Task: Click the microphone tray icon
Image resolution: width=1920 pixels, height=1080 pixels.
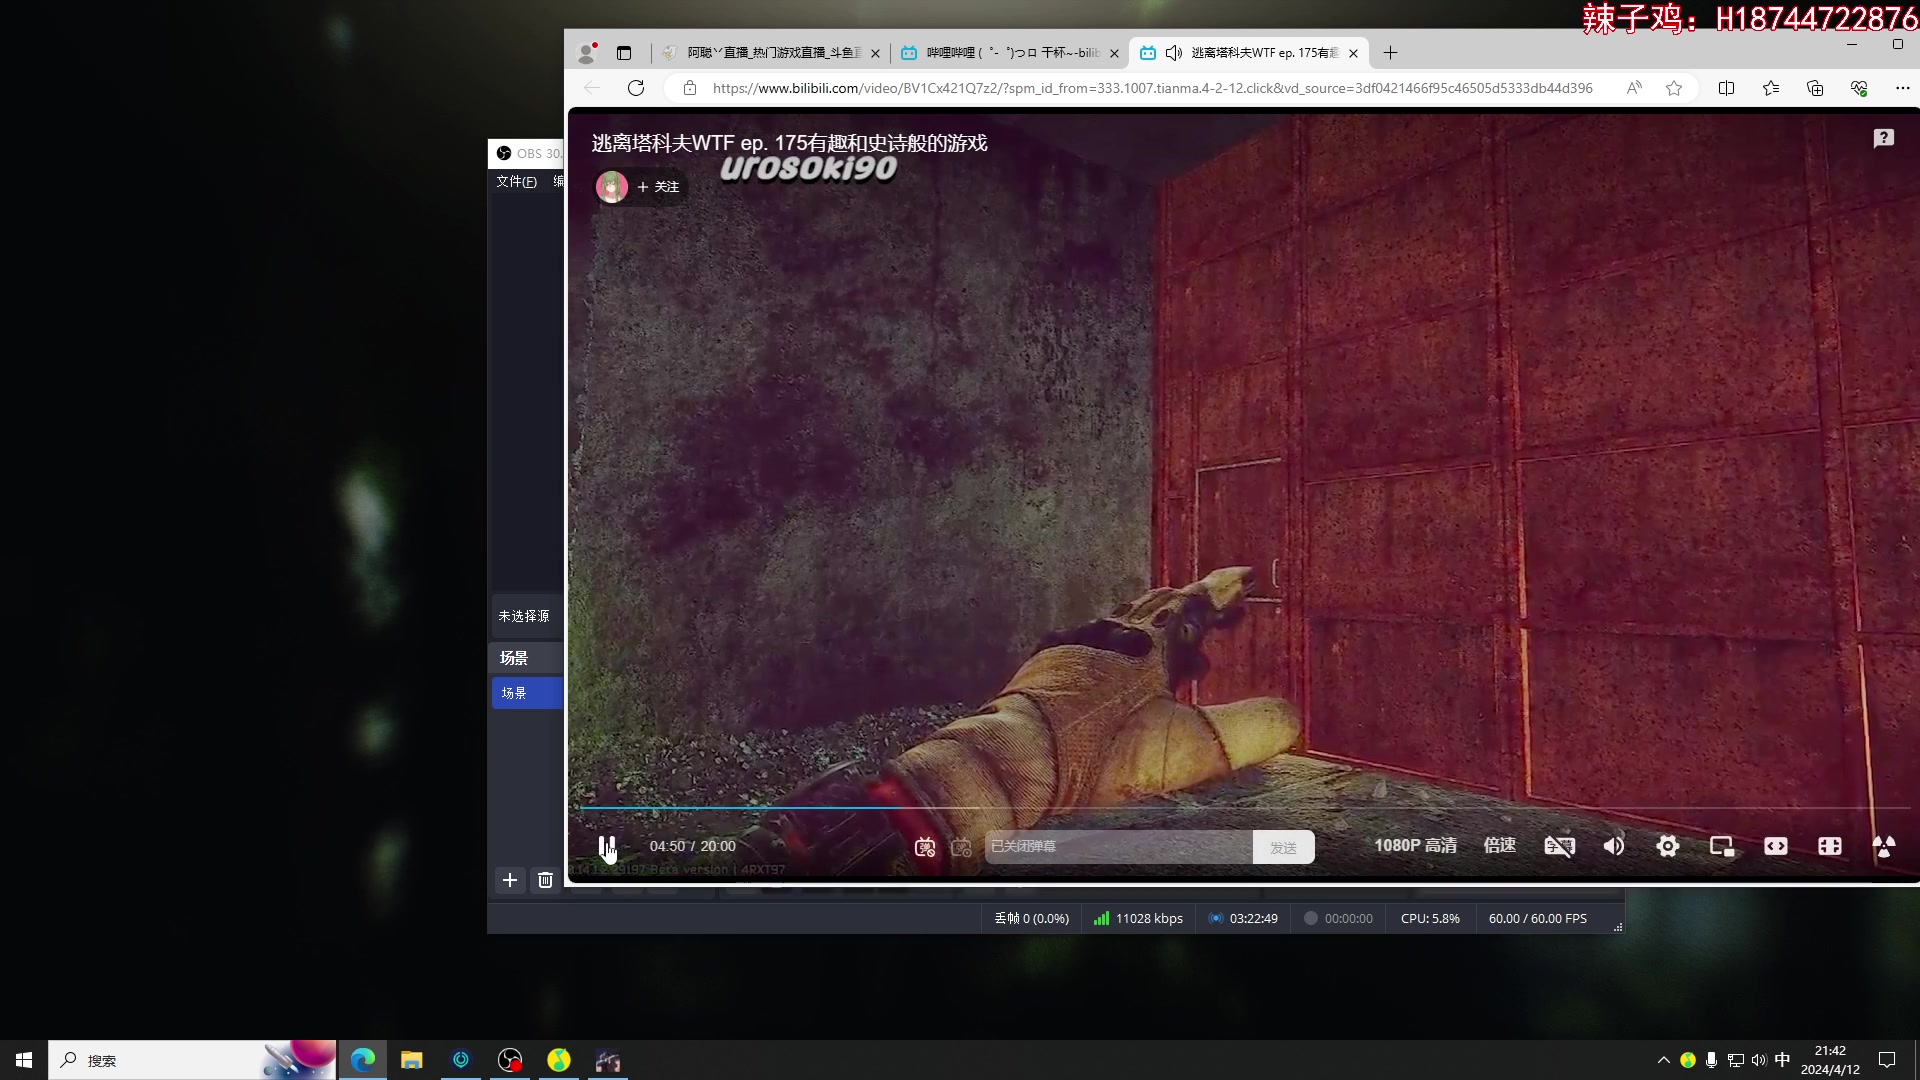Action: 1712,1060
